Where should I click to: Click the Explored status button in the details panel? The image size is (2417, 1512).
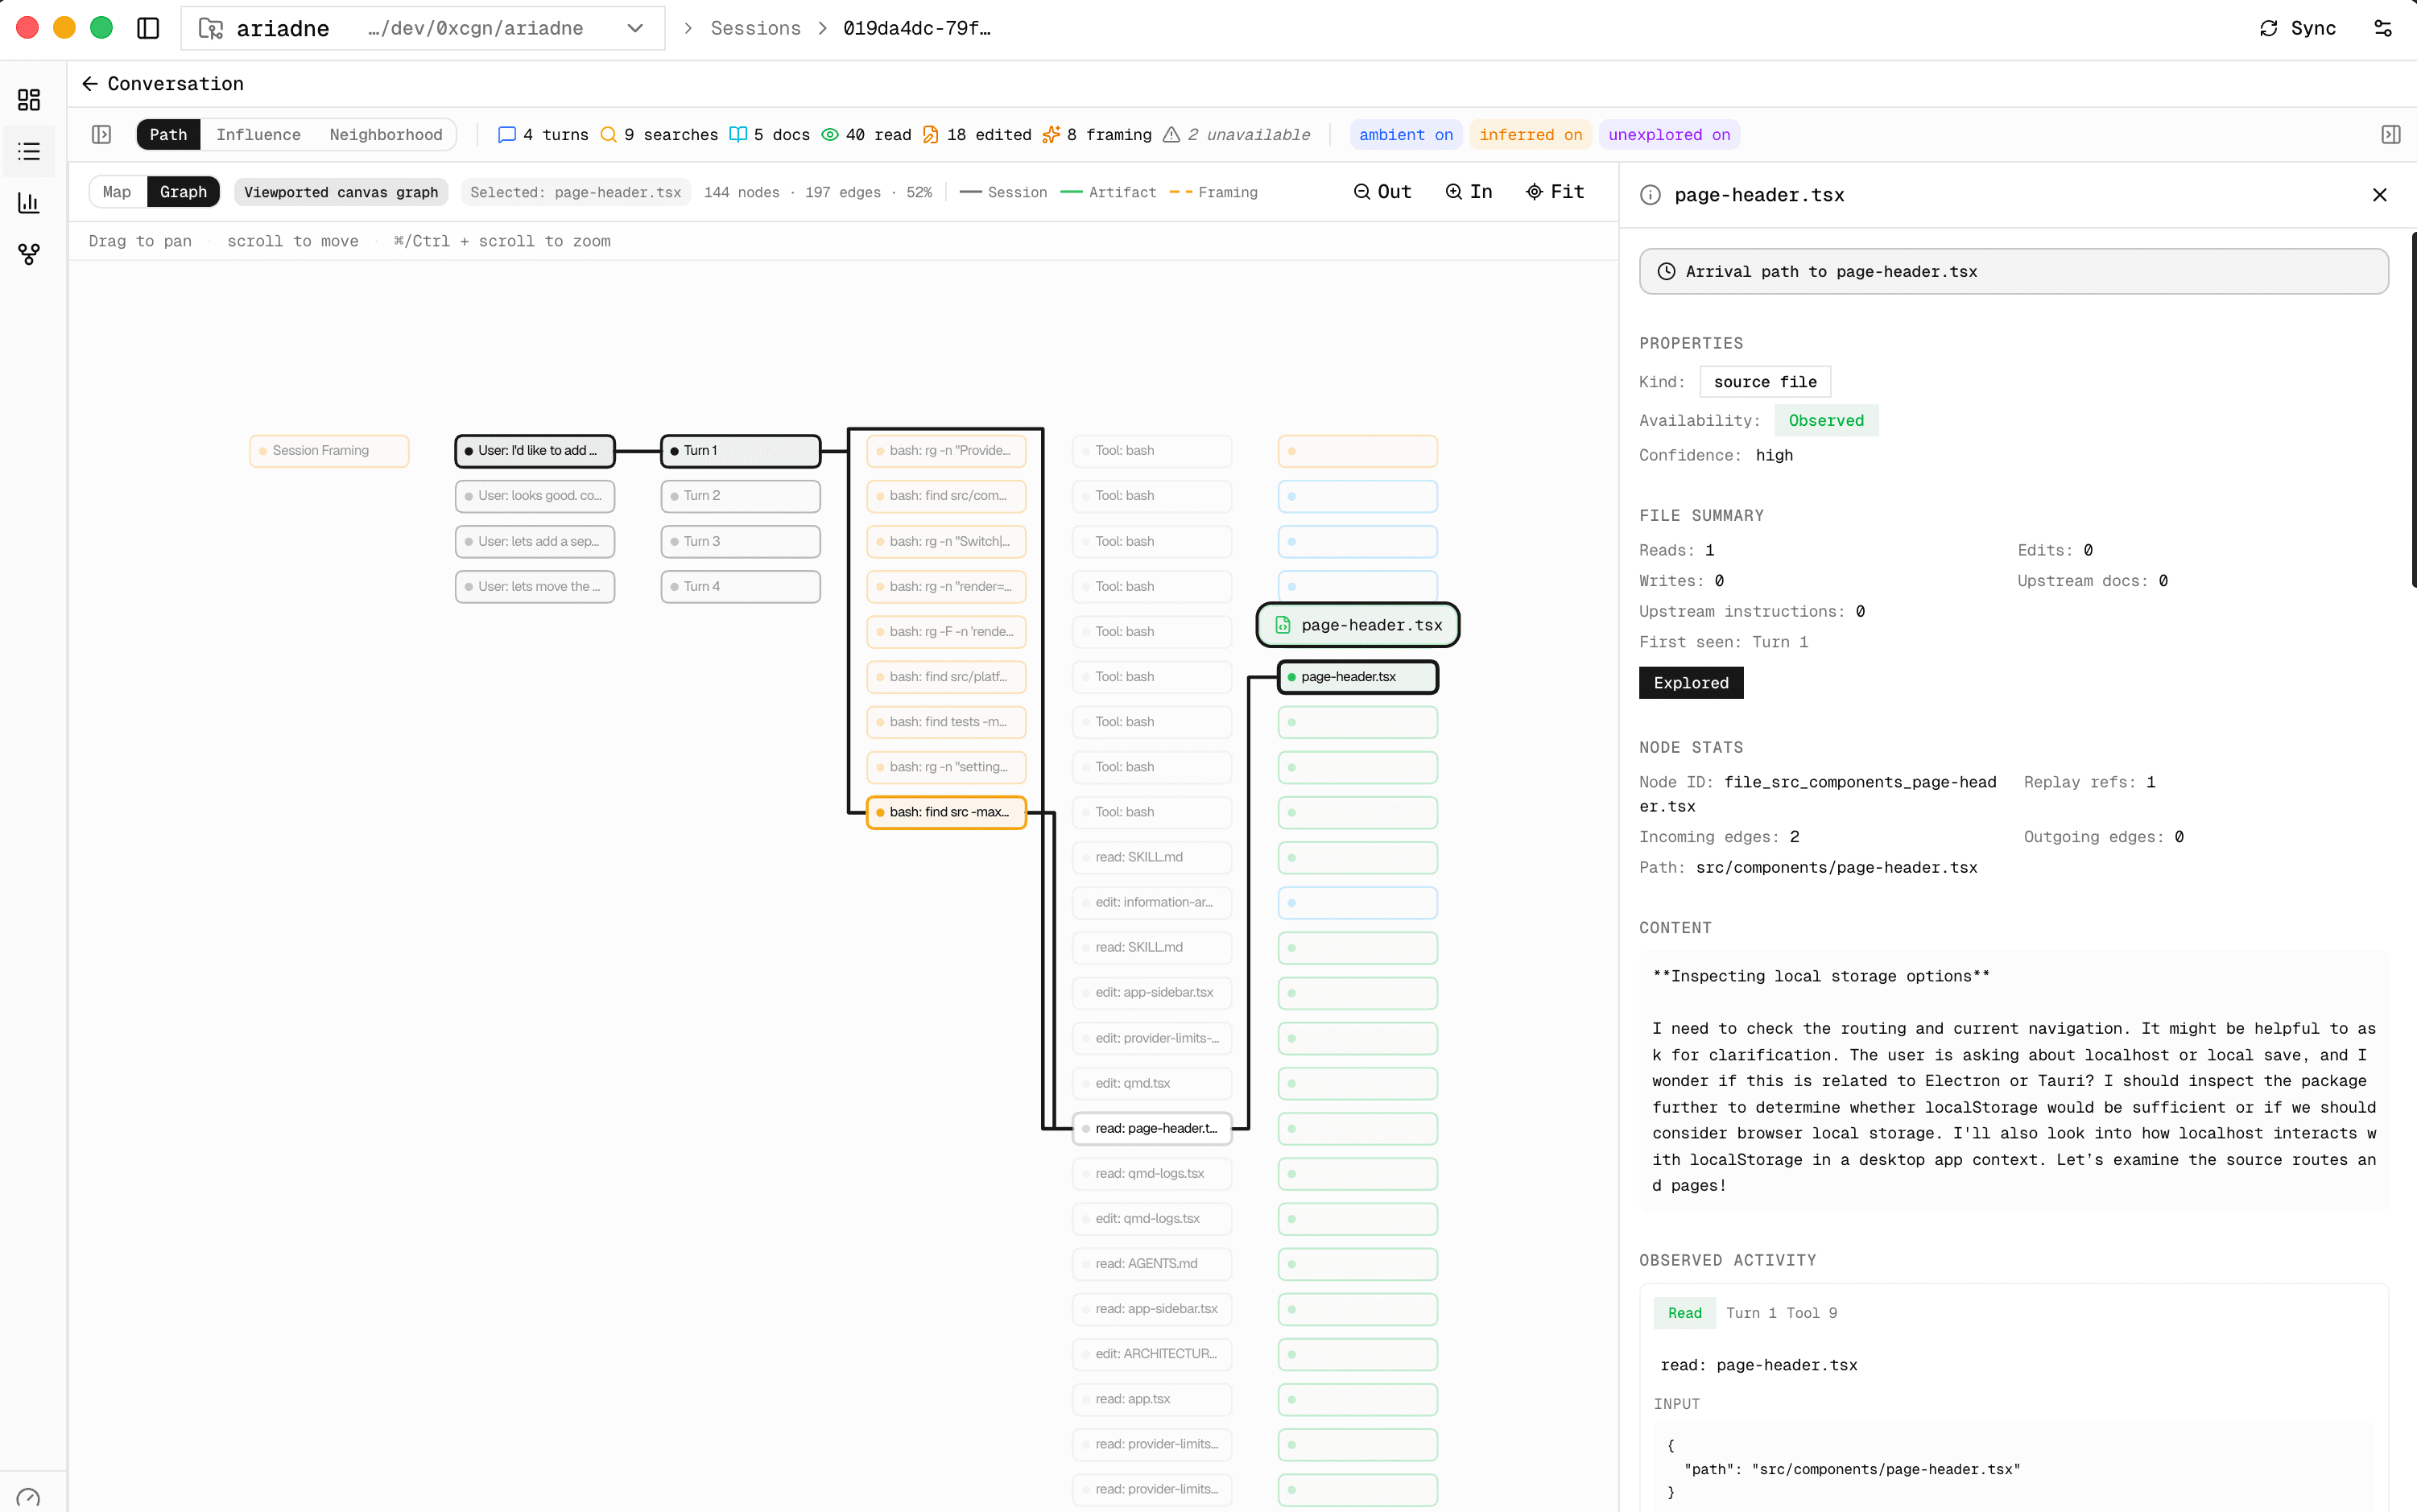point(1690,682)
